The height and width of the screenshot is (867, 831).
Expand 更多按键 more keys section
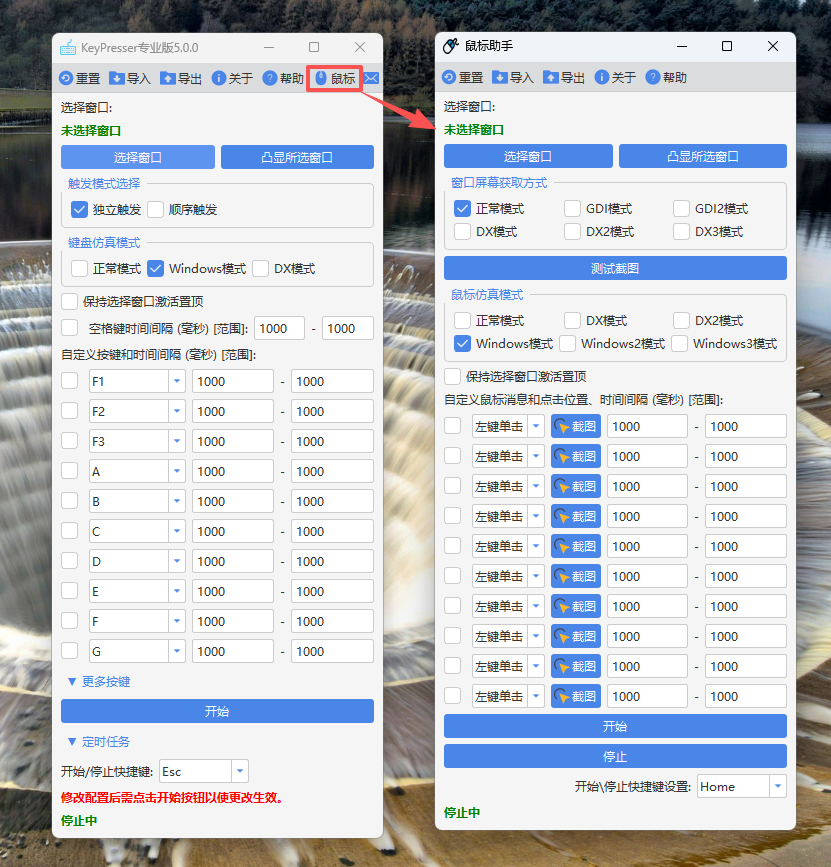pos(98,681)
